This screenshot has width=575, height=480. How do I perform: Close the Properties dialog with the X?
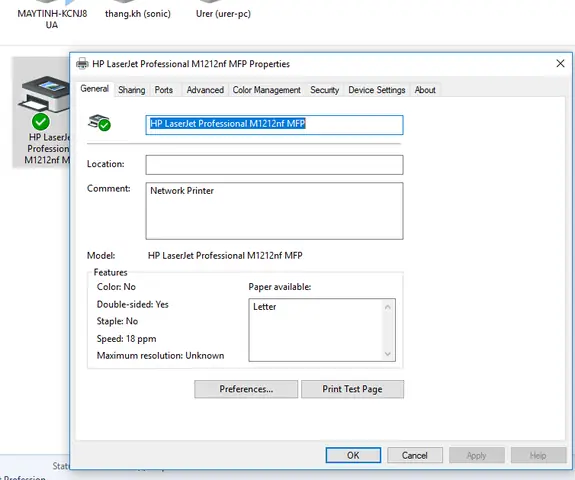560,64
